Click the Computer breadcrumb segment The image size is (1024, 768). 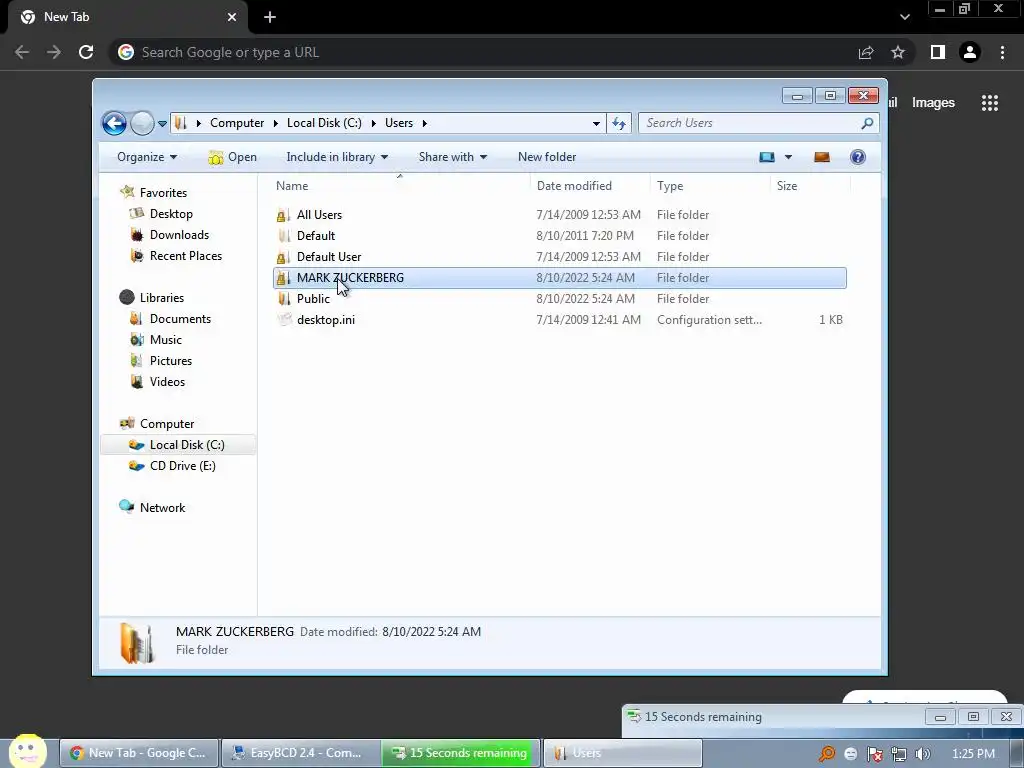(236, 123)
